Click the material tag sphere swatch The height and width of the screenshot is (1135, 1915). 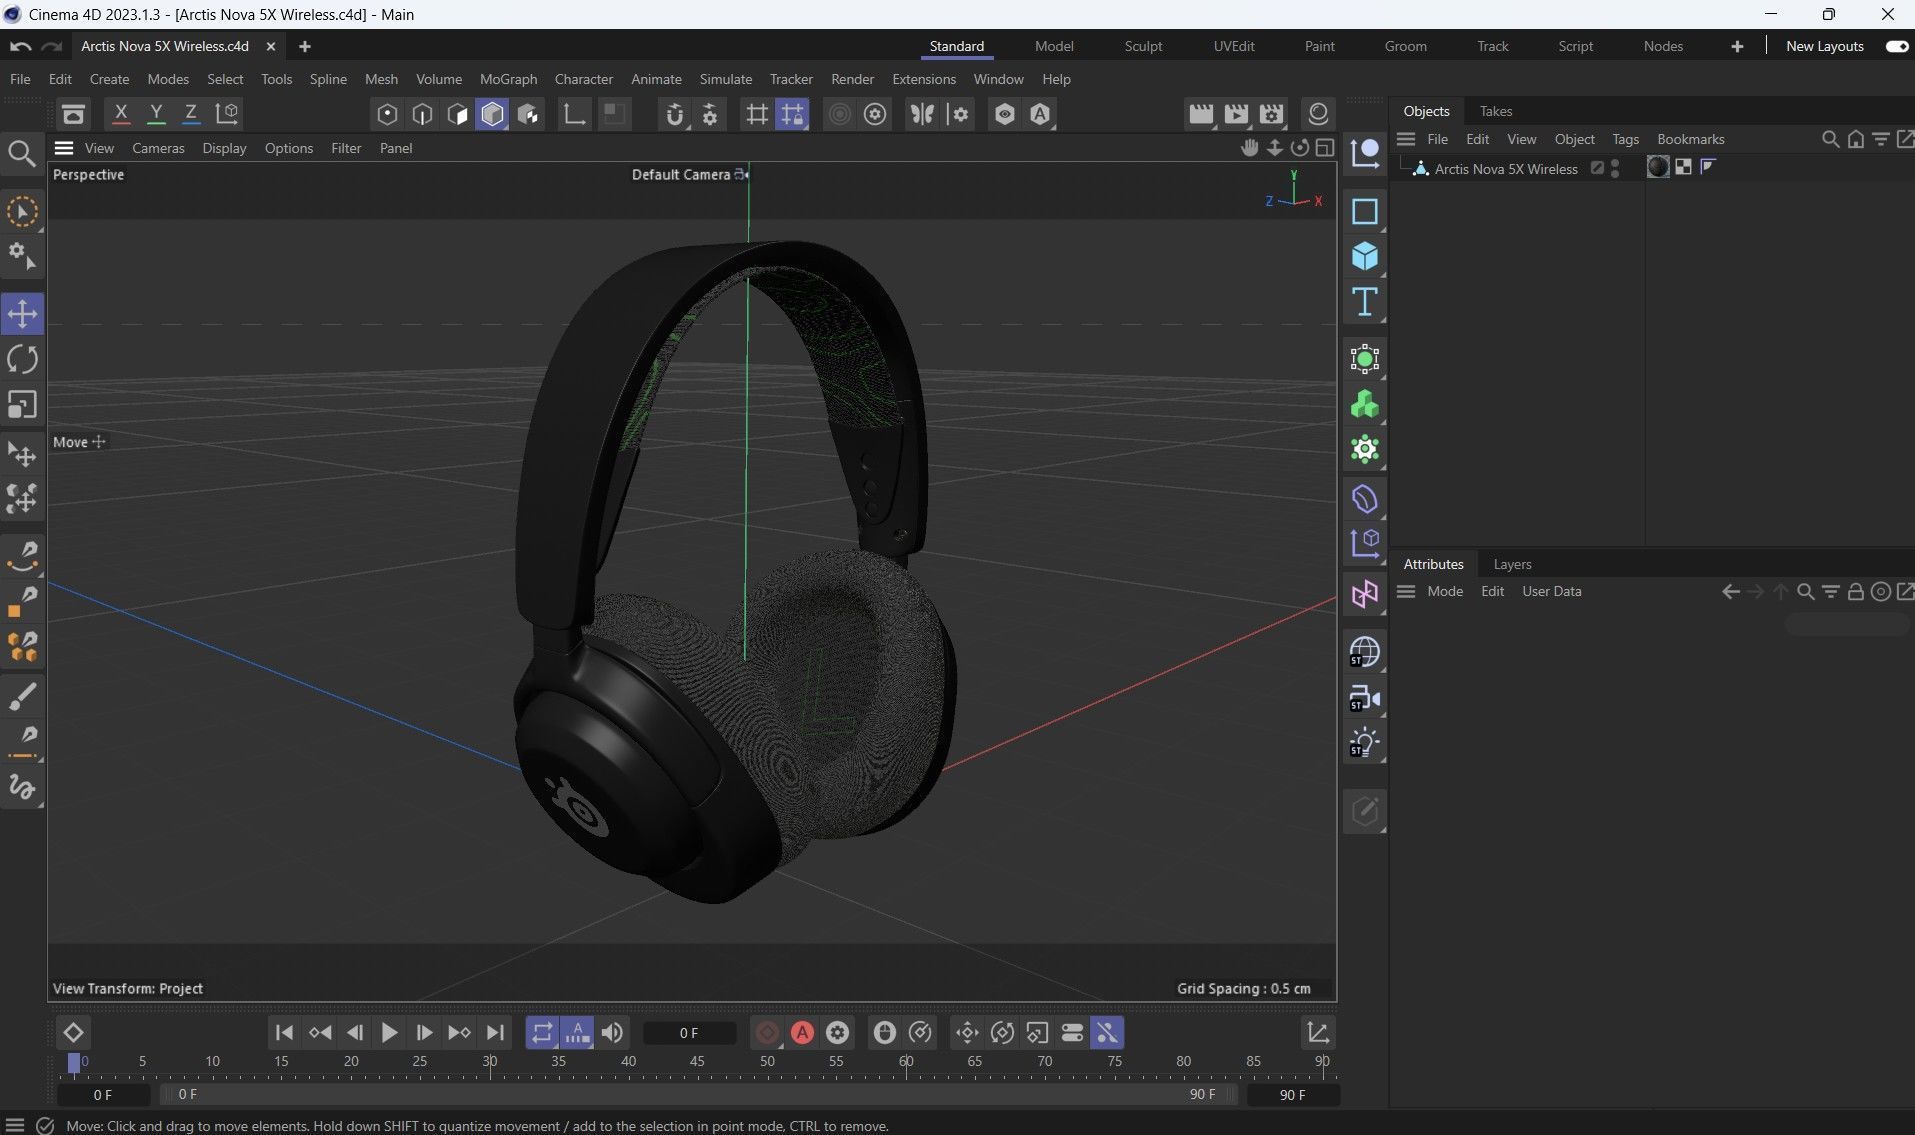point(1658,167)
